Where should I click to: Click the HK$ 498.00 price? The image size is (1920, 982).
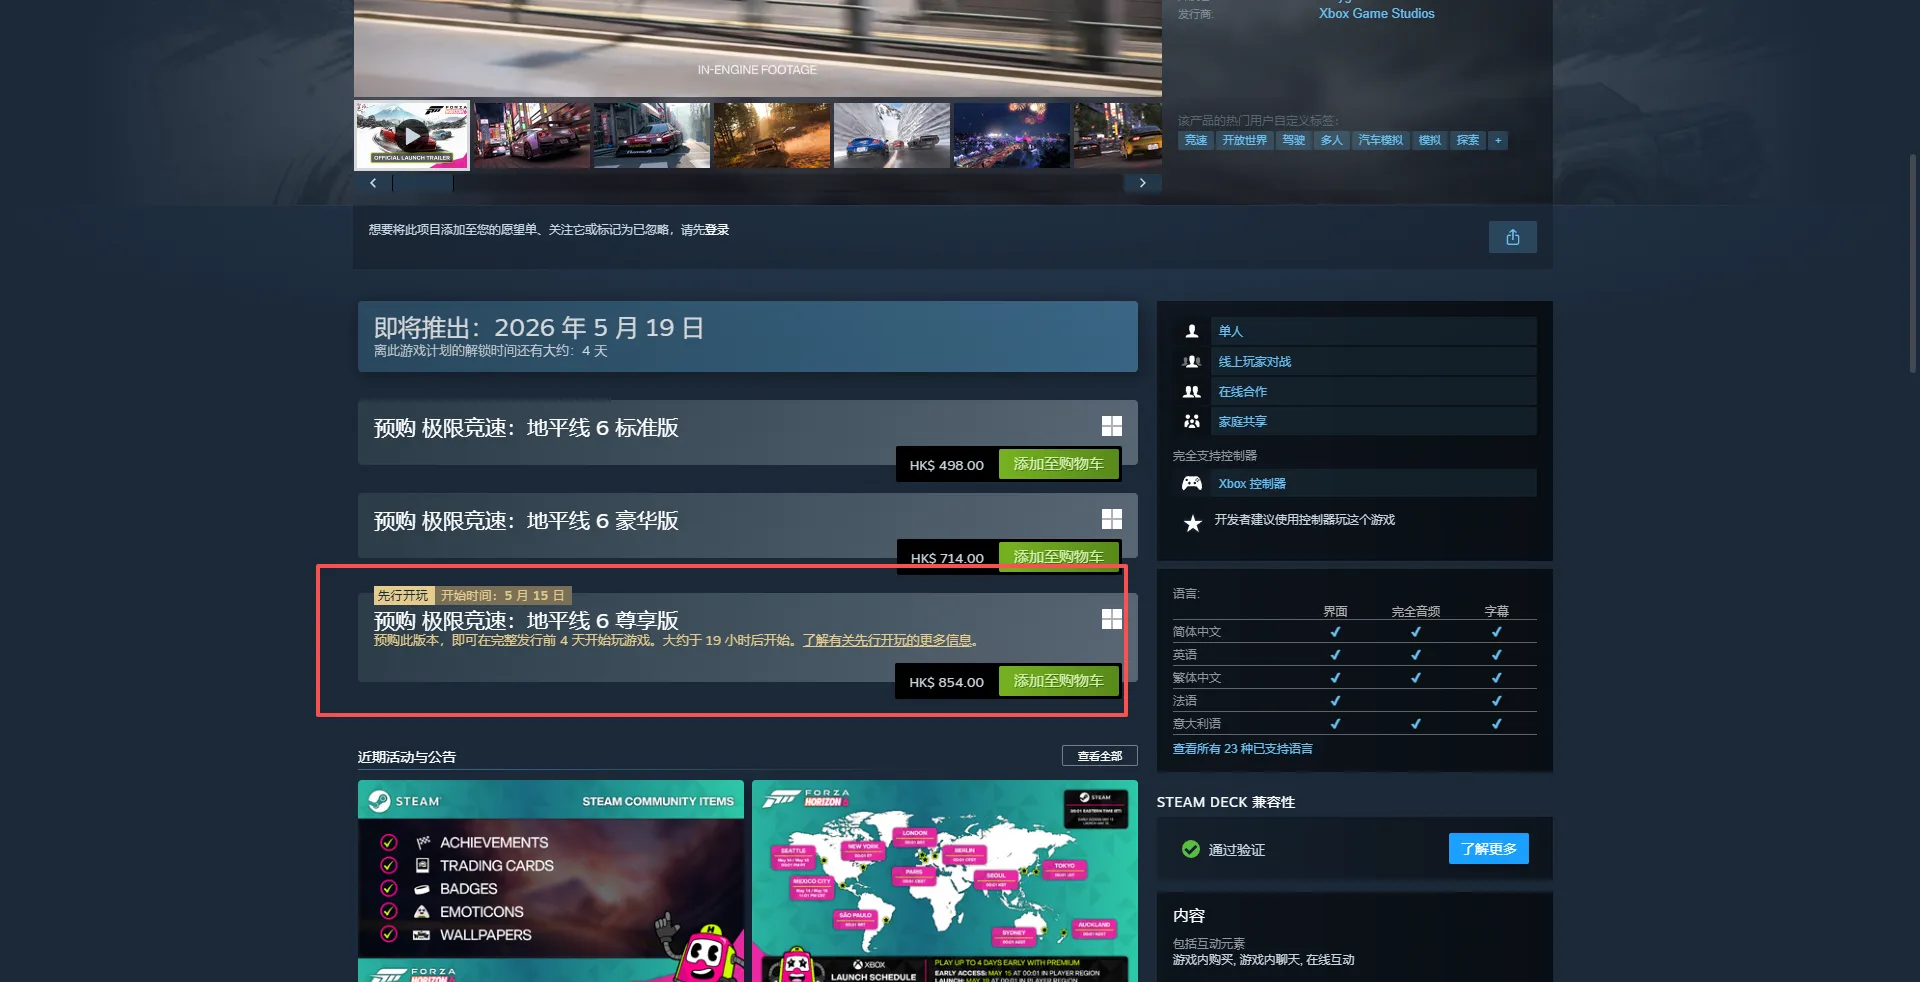tap(946, 465)
